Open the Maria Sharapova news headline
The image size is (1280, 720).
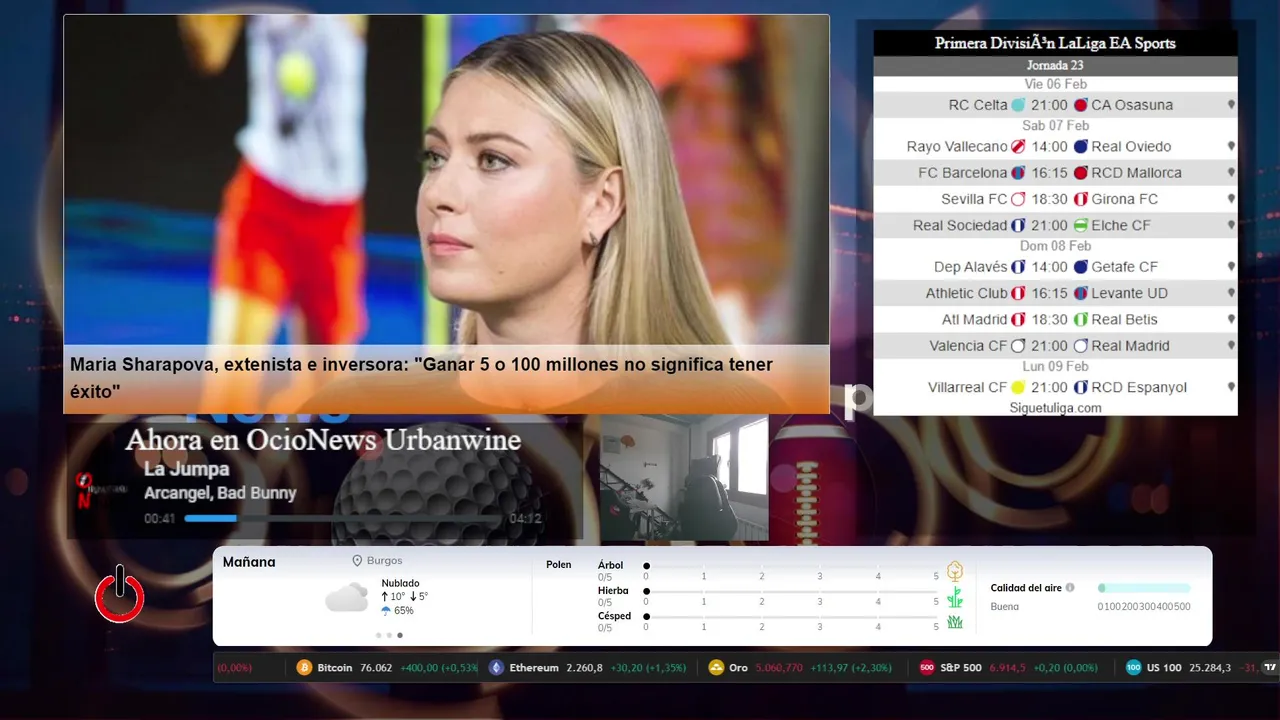tap(421, 378)
